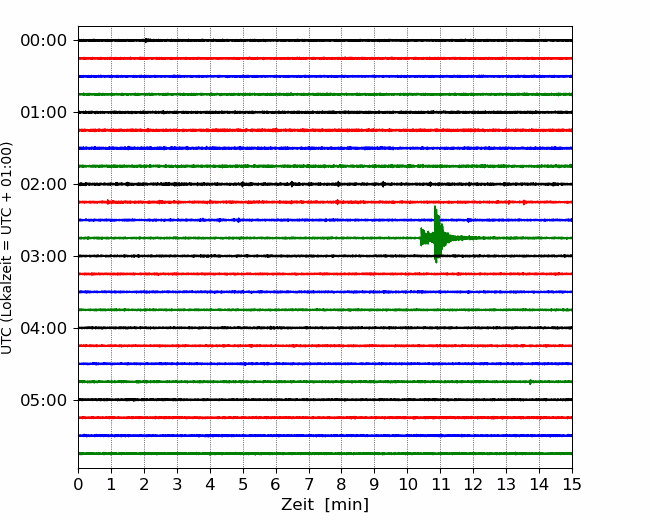The width and height of the screenshot is (650, 520).
Task: Click the x-axis tick label 3
Action: click(177, 484)
